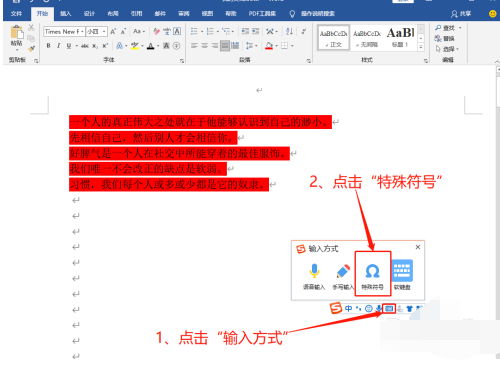Center align the text
Screen dimensions: 500x366
click(x=205, y=46)
